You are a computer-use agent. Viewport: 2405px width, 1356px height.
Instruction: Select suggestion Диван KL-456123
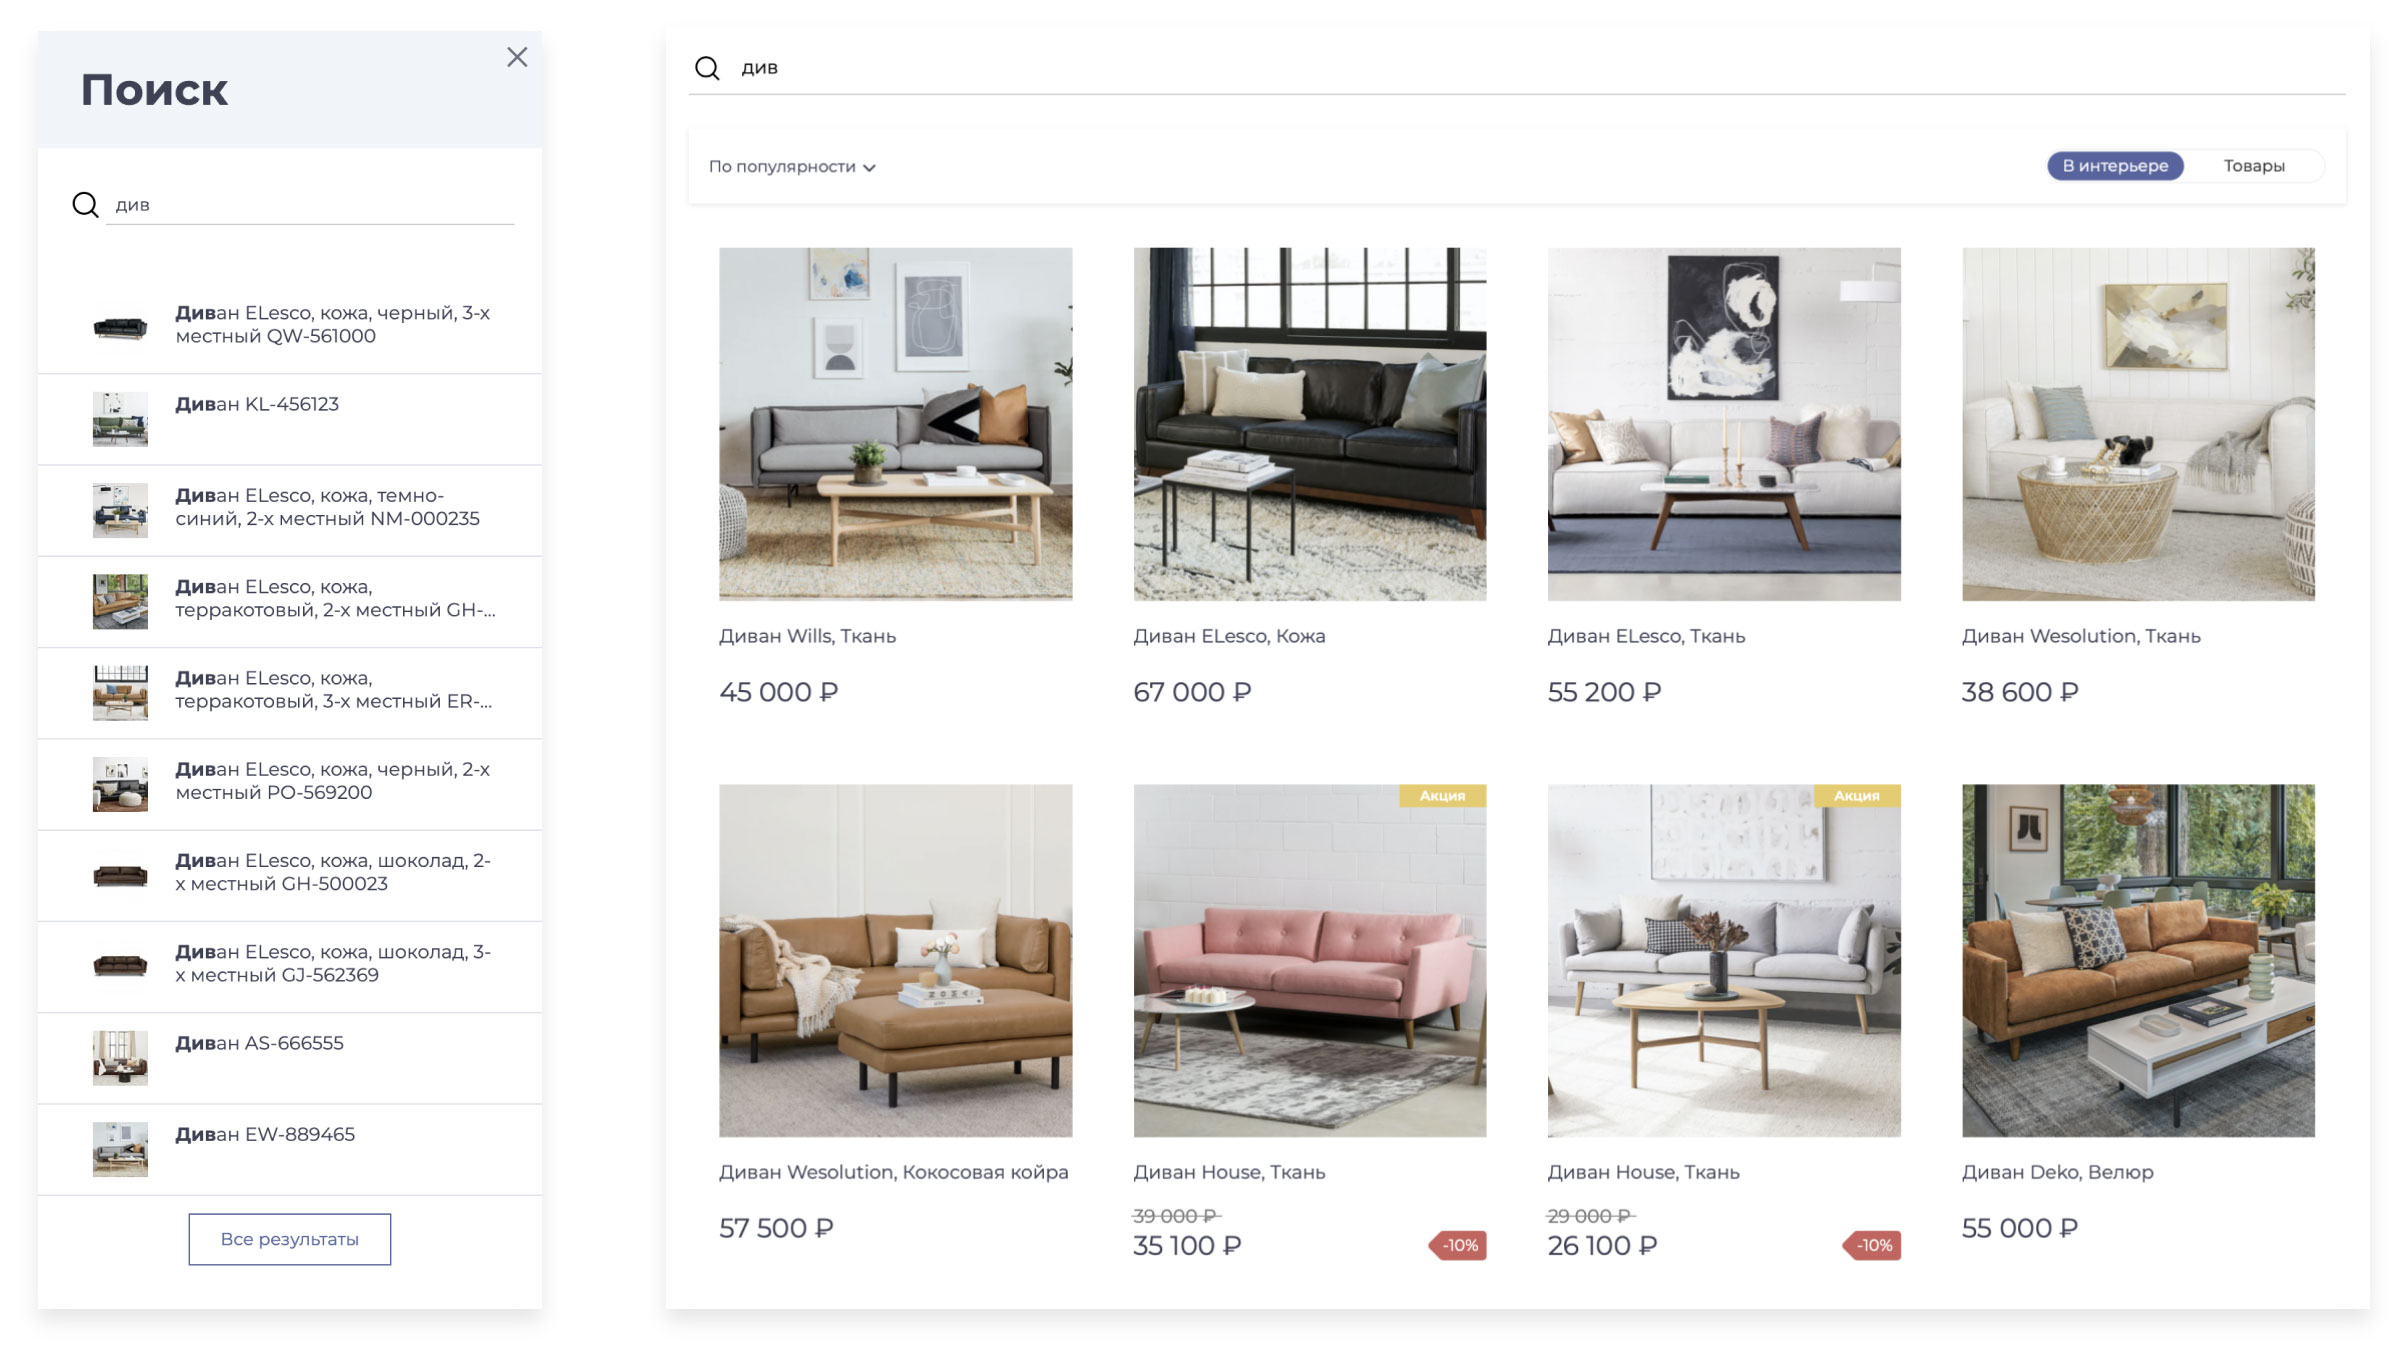tap(290, 419)
